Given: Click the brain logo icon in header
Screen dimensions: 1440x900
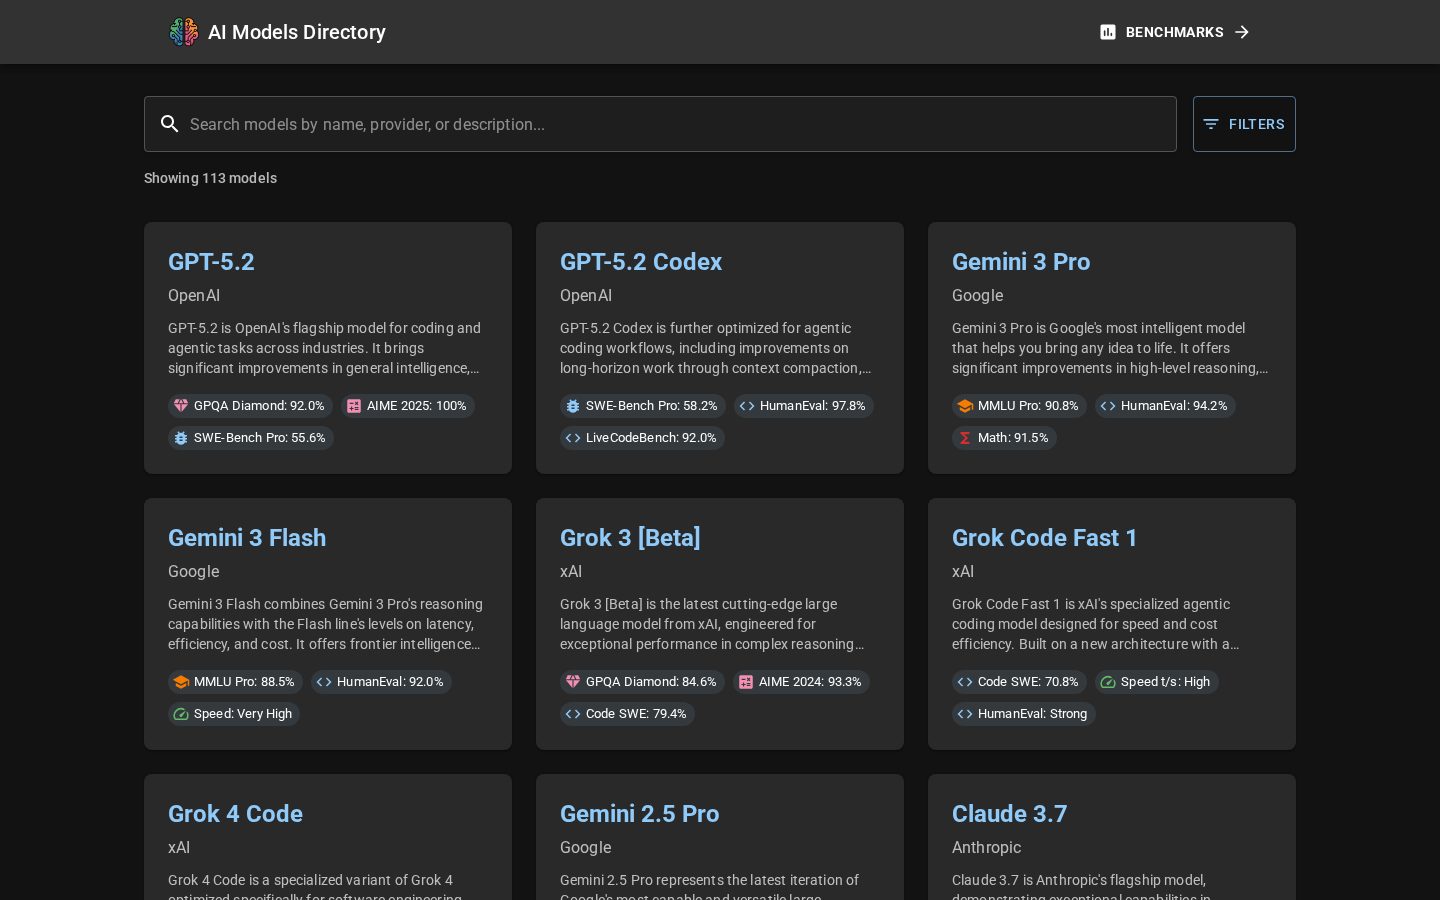Looking at the screenshot, I should coord(184,32).
